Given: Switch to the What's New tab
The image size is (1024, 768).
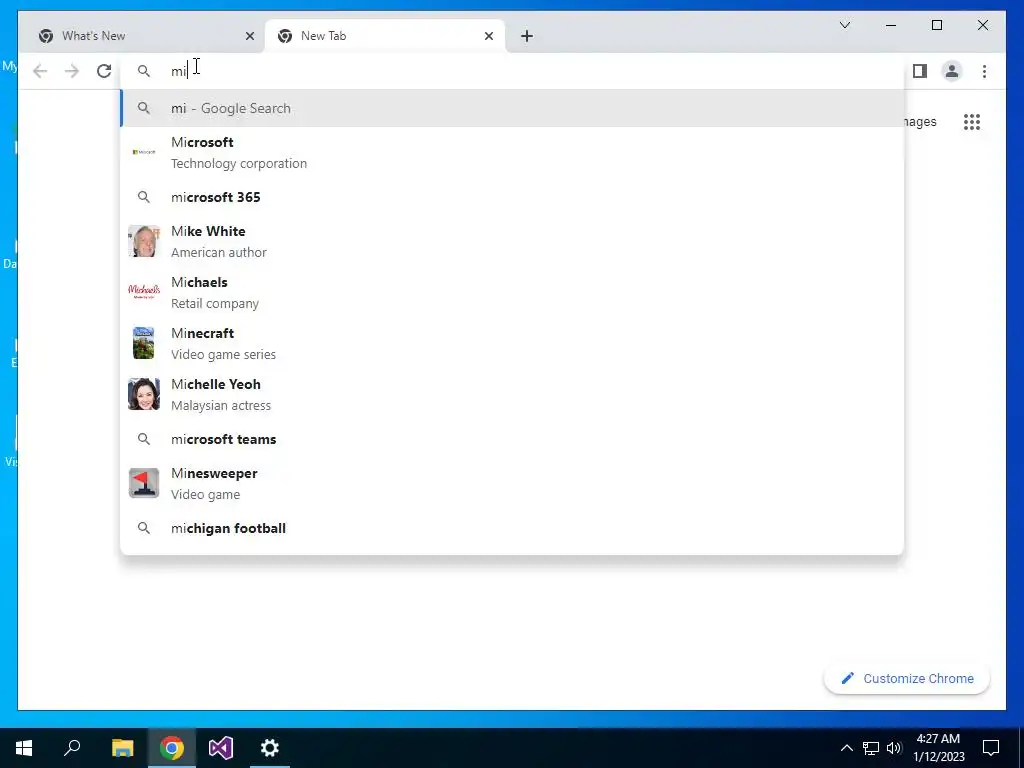Looking at the screenshot, I should point(143,36).
